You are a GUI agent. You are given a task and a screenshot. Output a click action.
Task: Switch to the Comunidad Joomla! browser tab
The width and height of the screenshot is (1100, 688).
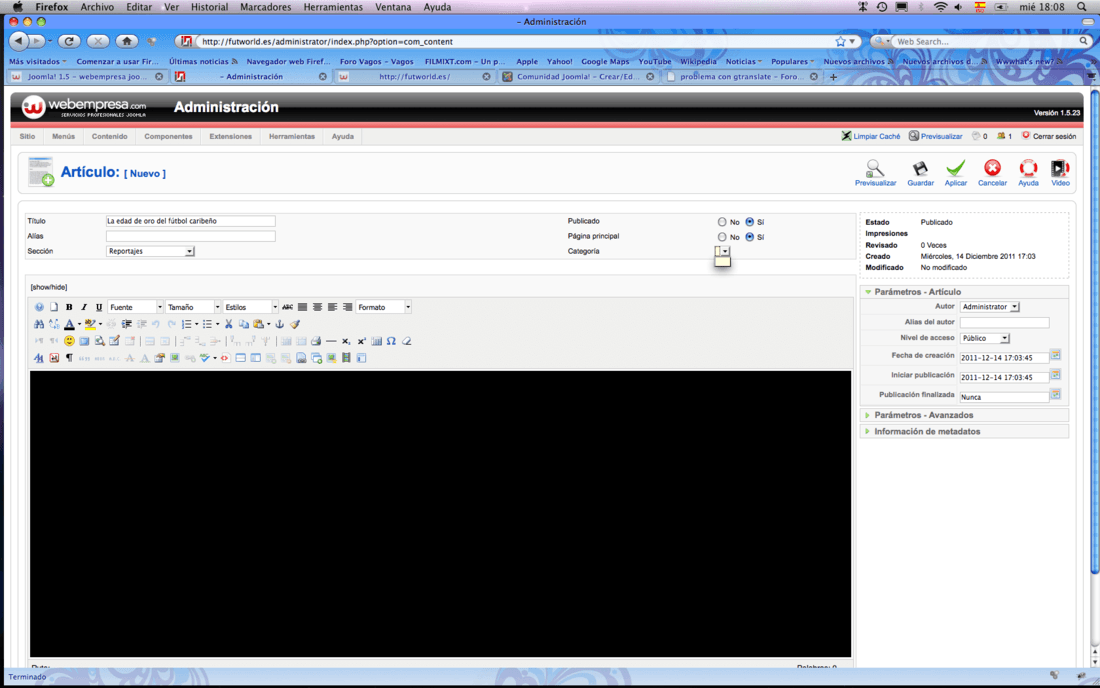pyautogui.click(x=579, y=76)
